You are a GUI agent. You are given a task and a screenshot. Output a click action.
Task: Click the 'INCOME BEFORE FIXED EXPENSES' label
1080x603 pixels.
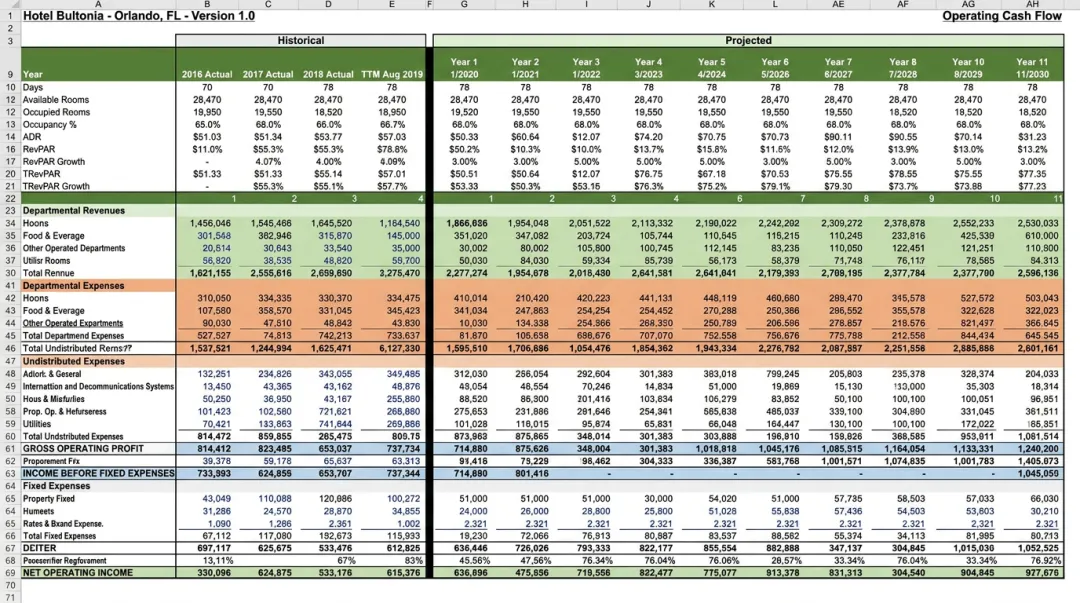[98, 473]
